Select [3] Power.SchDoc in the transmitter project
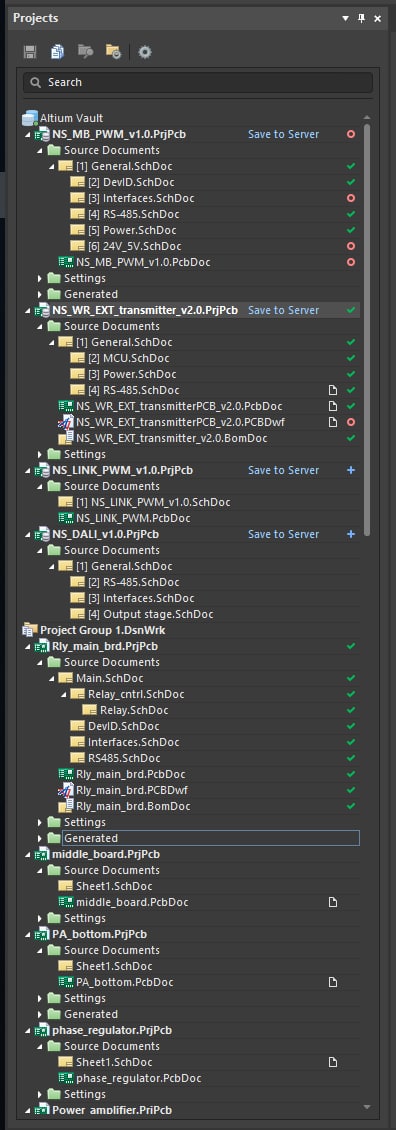 pyautogui.click(x=132, y=374)
